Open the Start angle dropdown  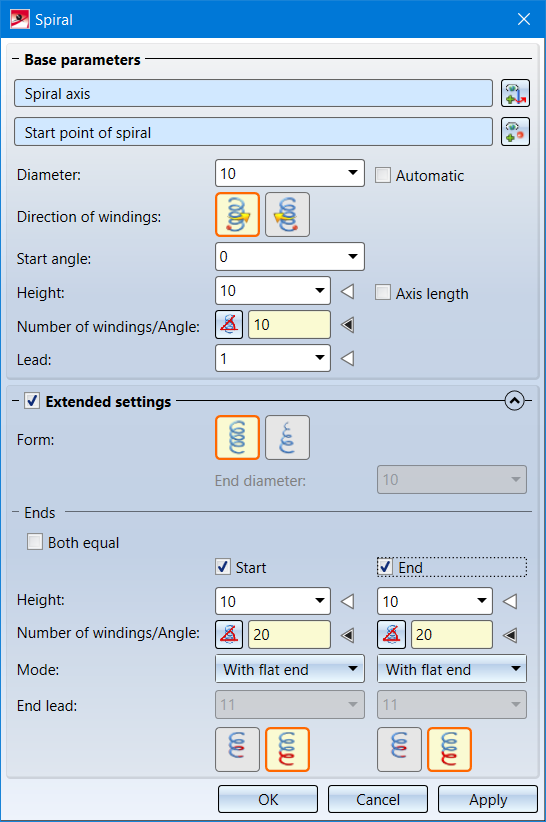353,256
